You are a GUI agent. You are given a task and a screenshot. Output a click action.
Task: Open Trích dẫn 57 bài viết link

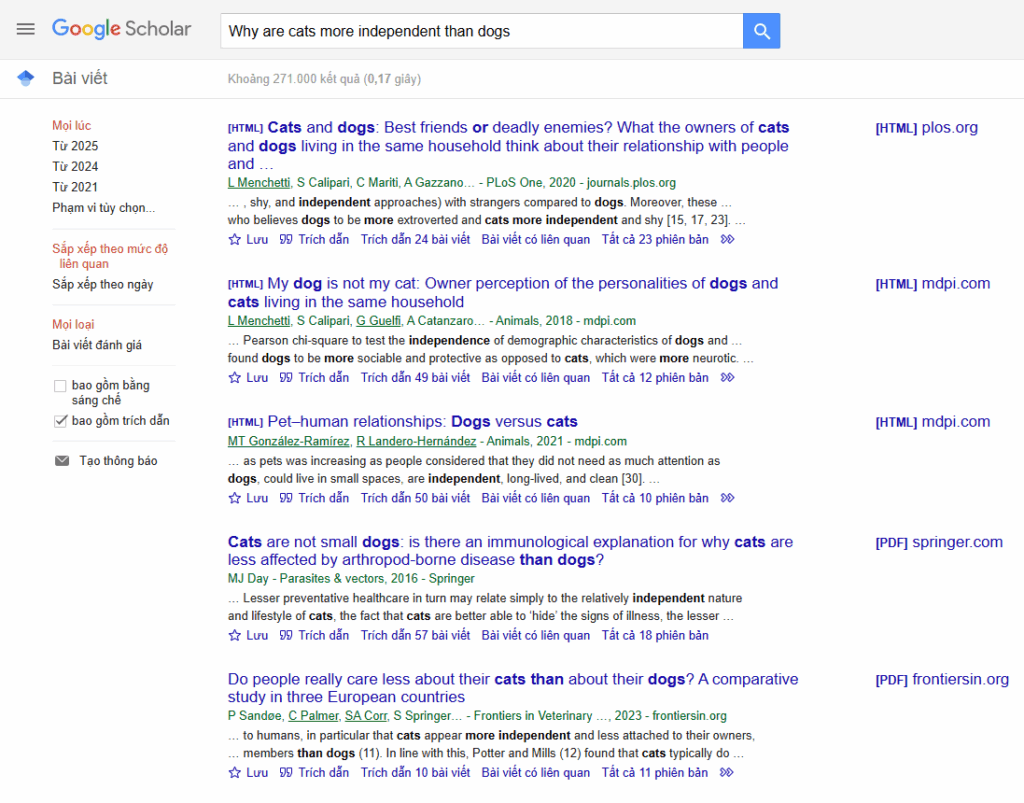(415, 636)
